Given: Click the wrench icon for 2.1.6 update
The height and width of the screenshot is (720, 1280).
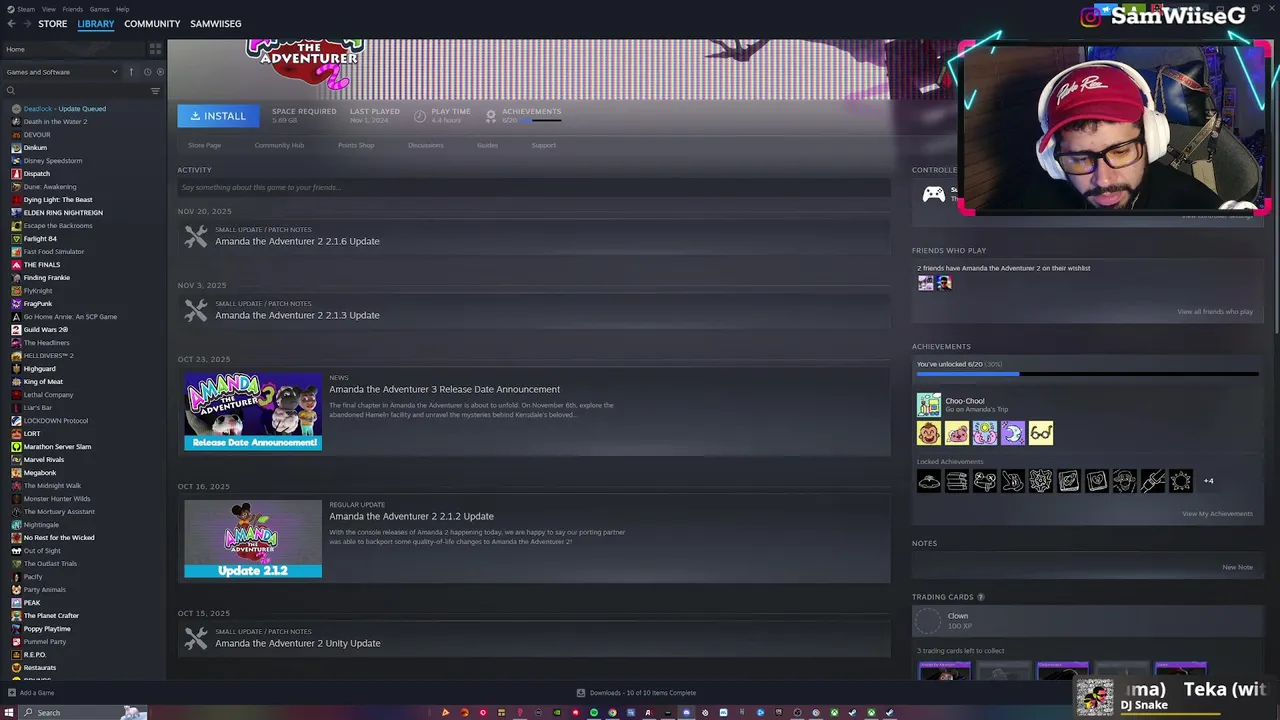Looking at the screenshot, I should tap(196, 236).
